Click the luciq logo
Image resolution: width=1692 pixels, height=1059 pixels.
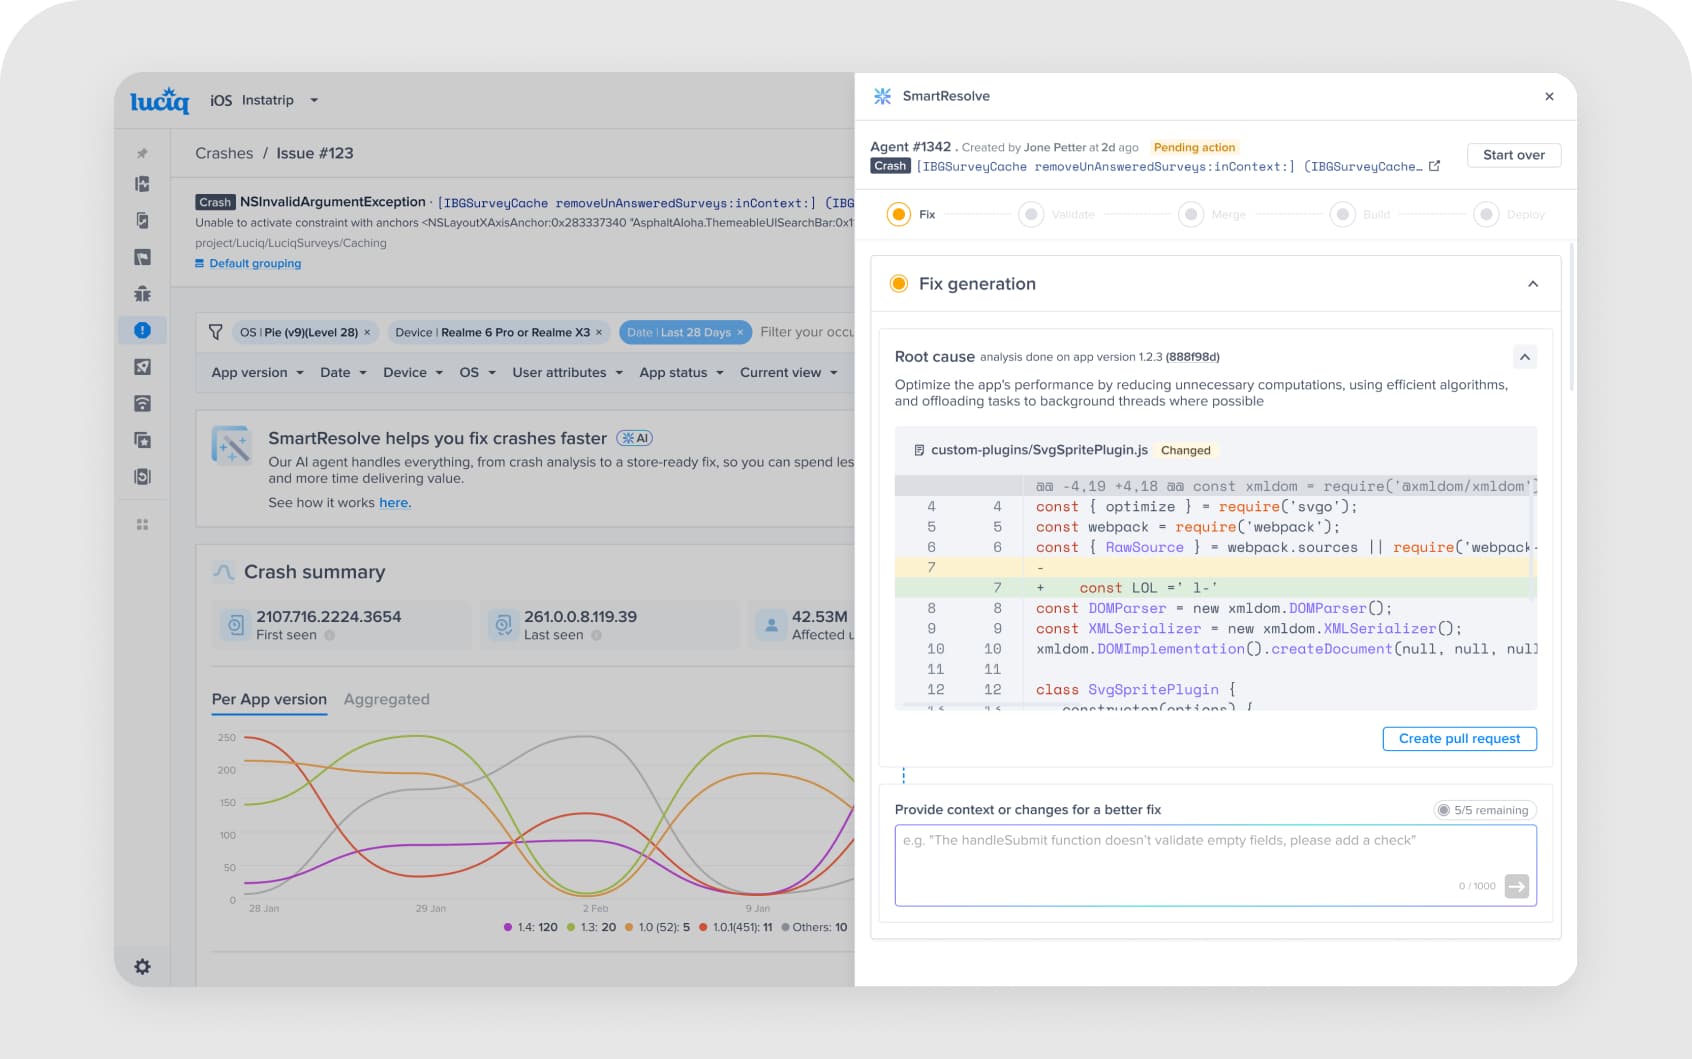(159, 100)
